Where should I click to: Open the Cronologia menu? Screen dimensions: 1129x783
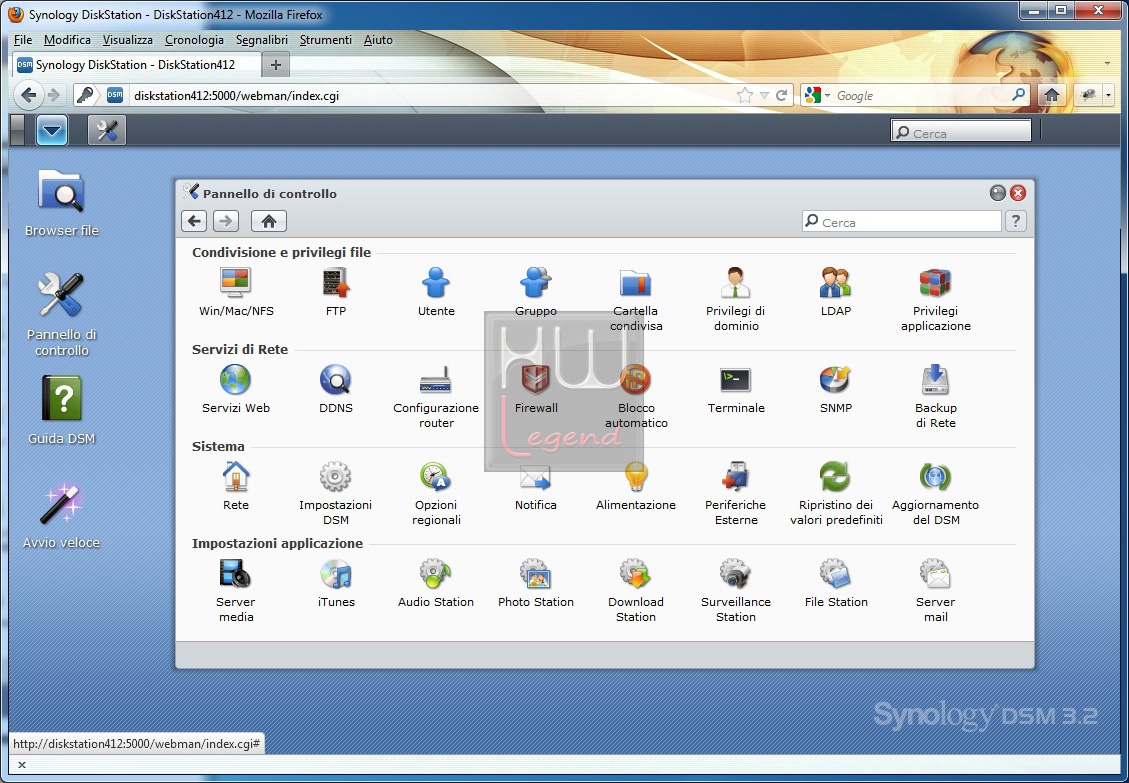coord(194,40)
